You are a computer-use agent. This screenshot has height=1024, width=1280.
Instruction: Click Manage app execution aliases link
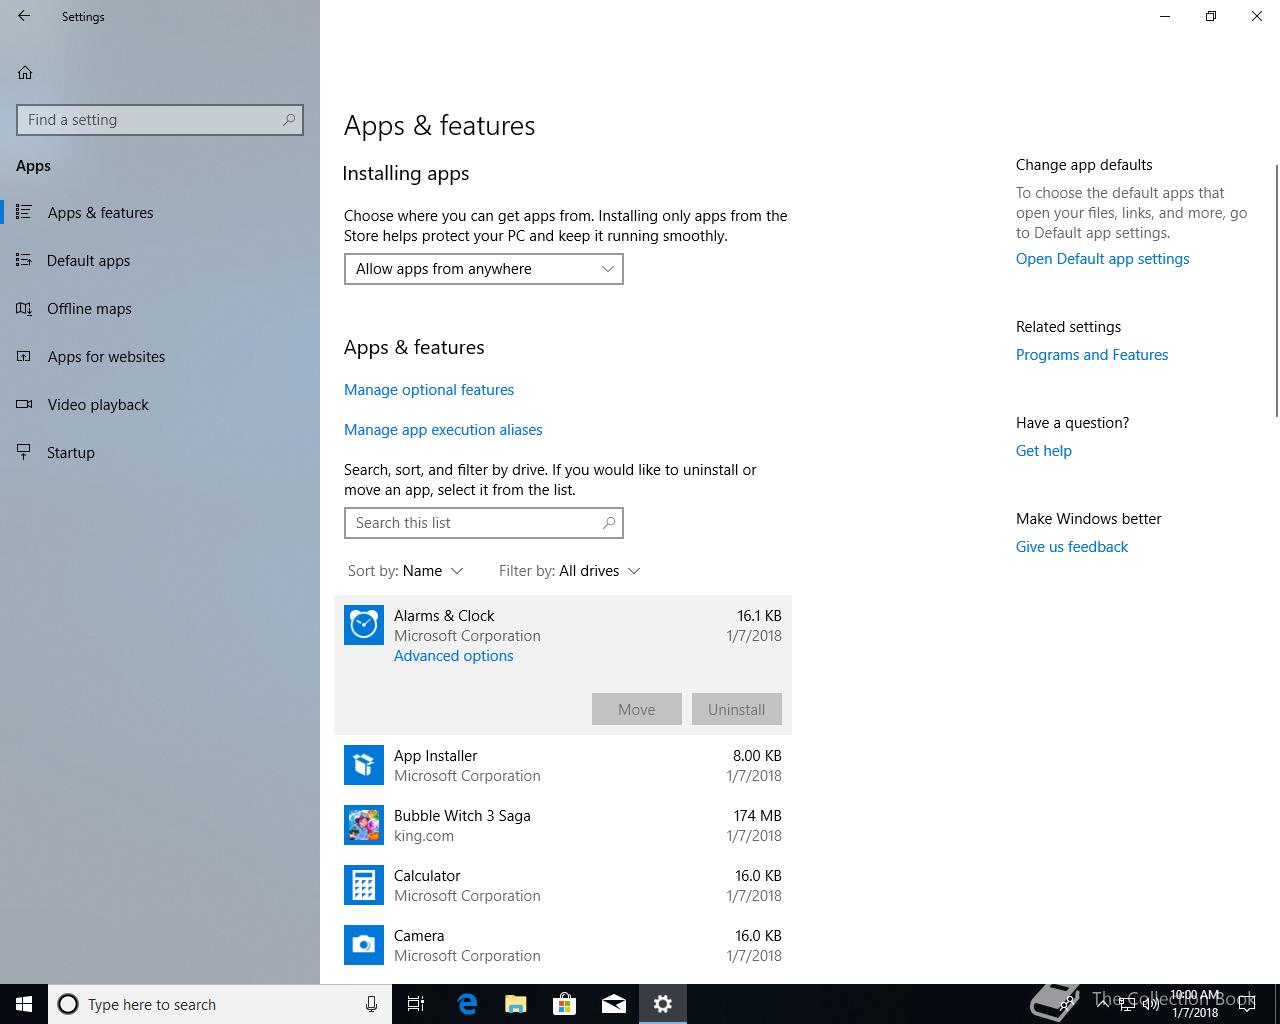pyautogui.click(x=443, y=430)
